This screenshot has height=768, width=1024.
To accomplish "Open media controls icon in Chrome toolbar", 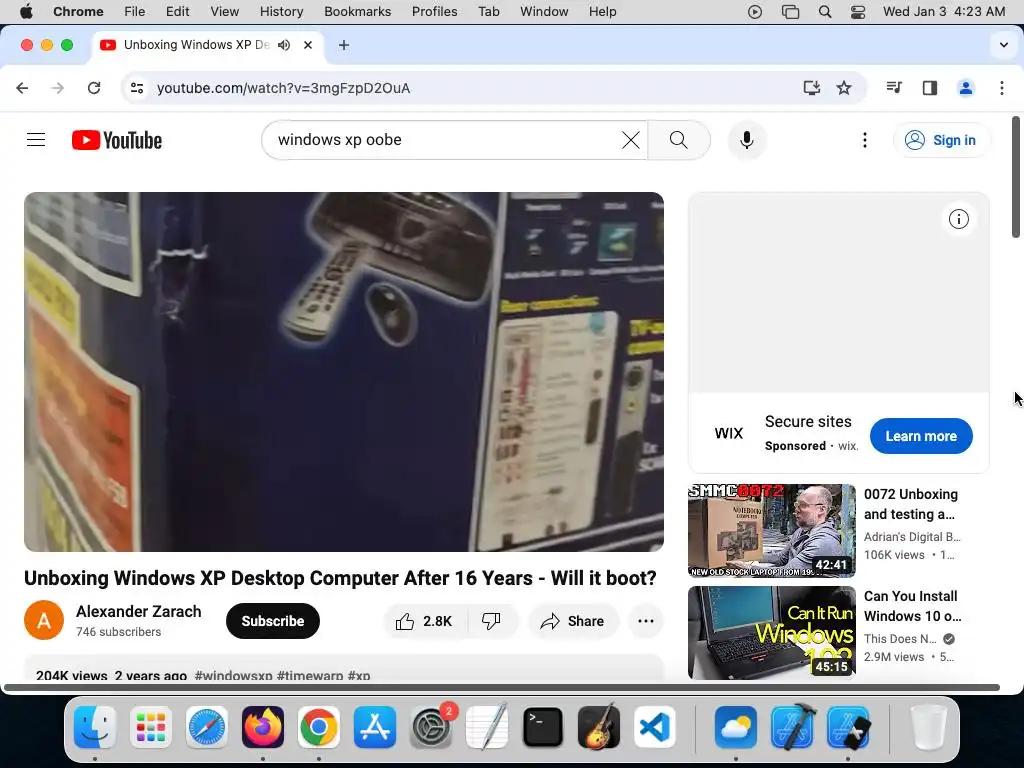I will (893, 88).
